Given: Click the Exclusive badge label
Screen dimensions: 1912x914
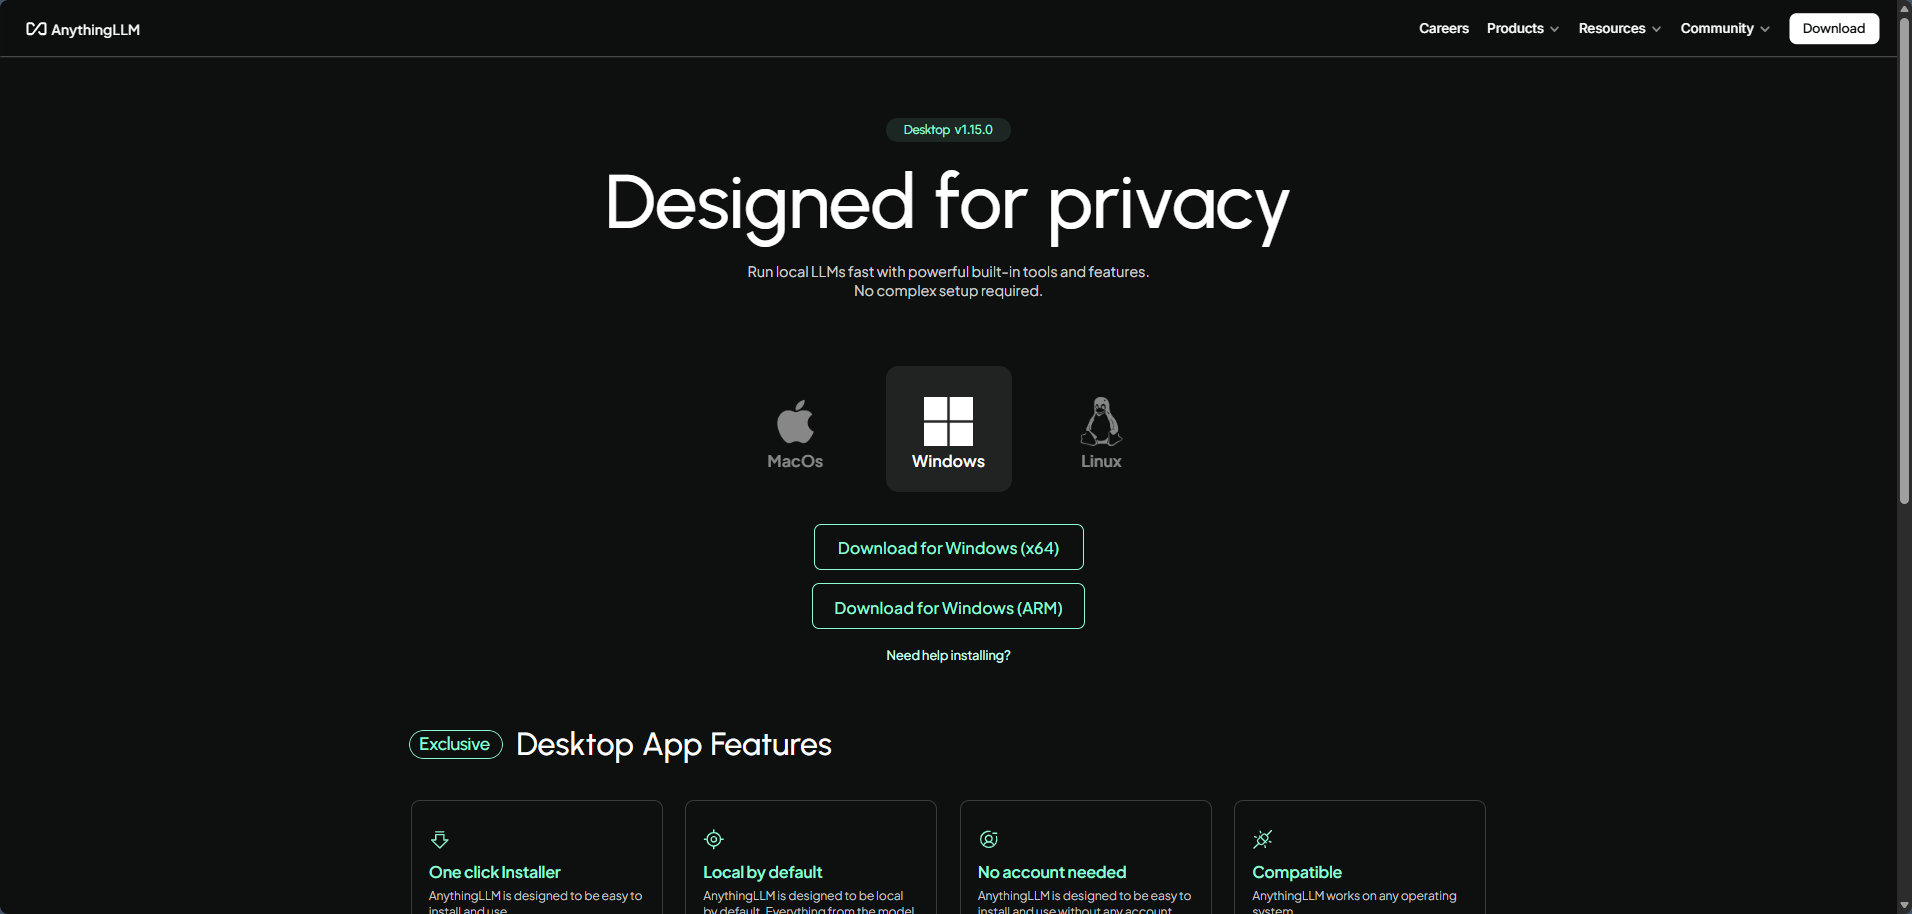Looking at the screenshot, I should click(455, 744).
